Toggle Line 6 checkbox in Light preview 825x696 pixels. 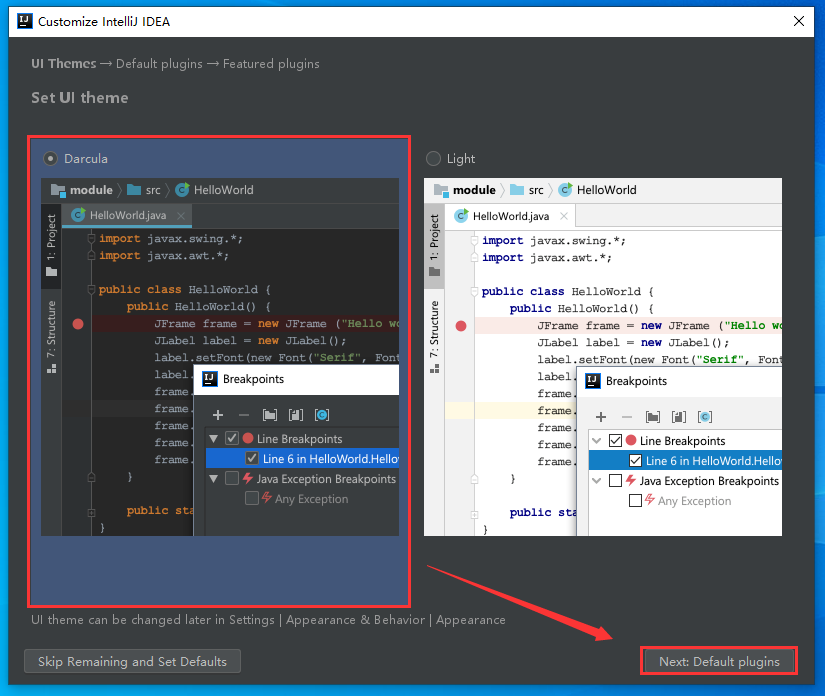(635, 460)
